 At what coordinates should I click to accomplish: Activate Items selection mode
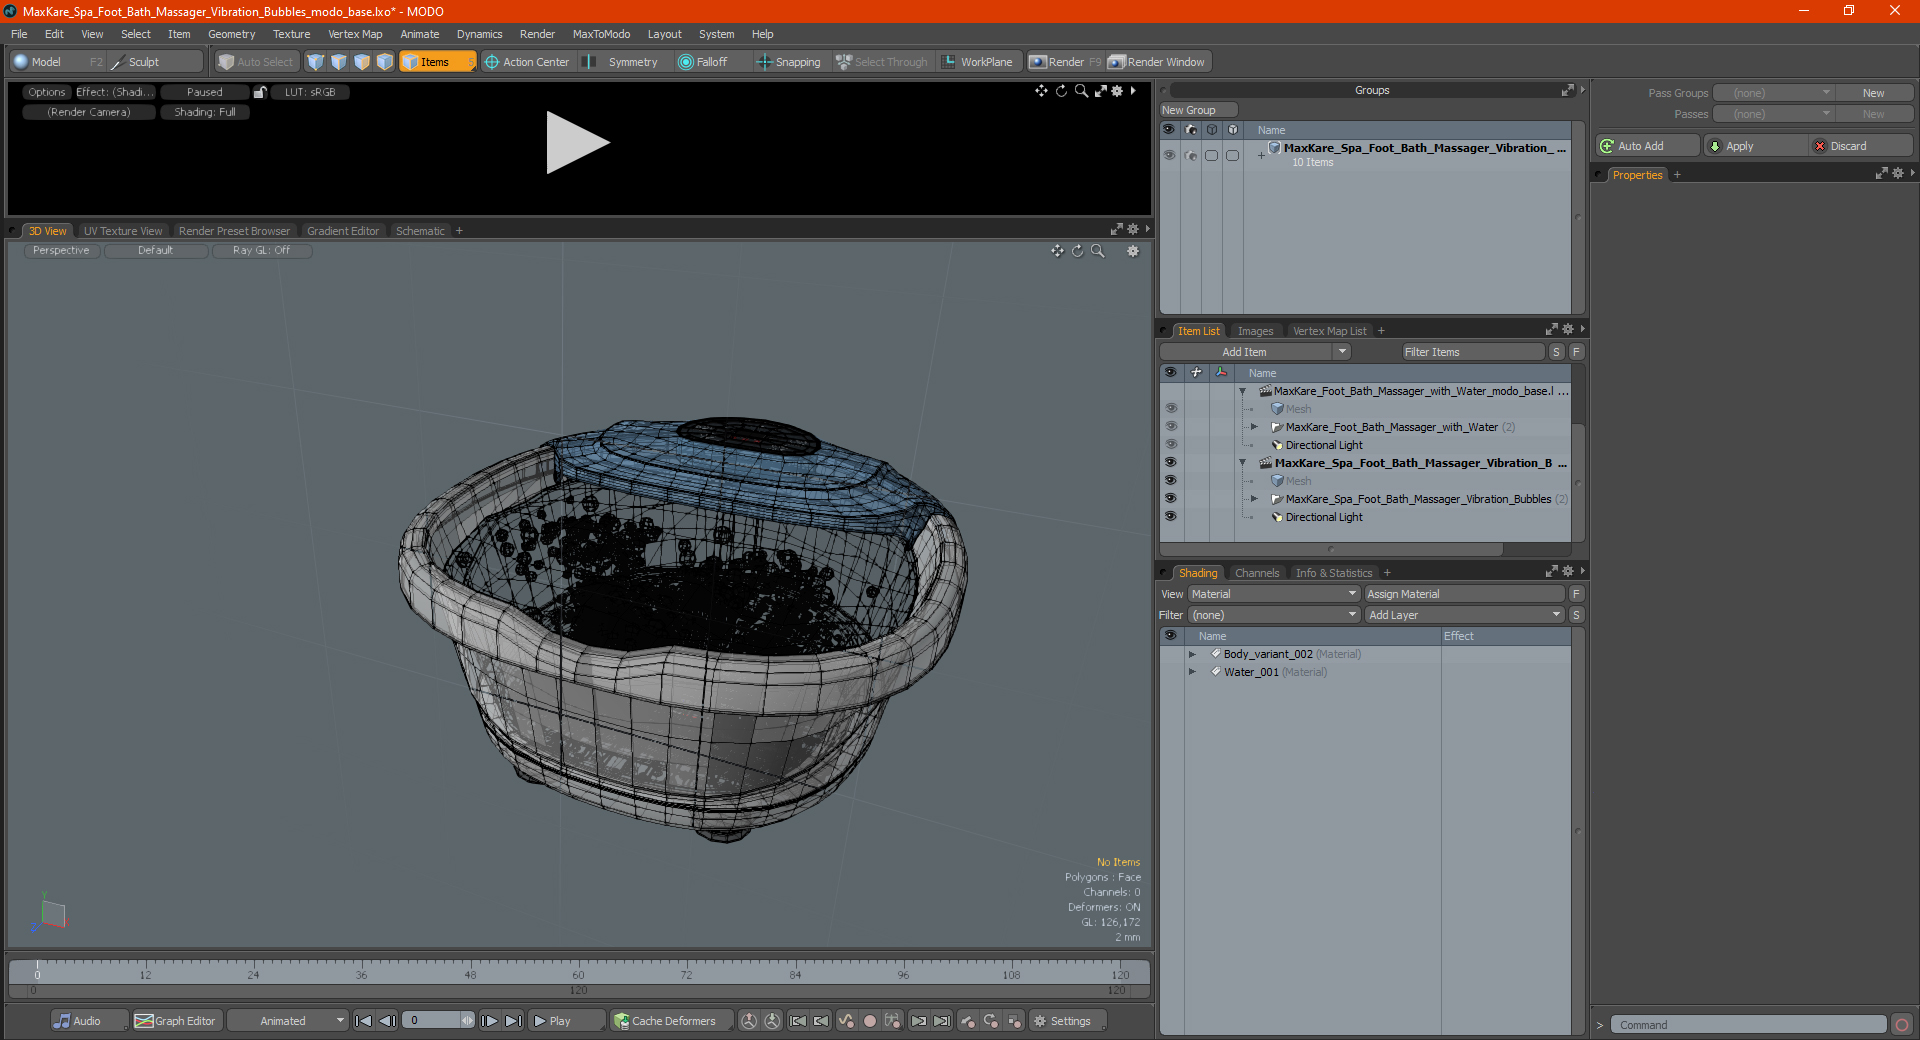pos(437,62)
